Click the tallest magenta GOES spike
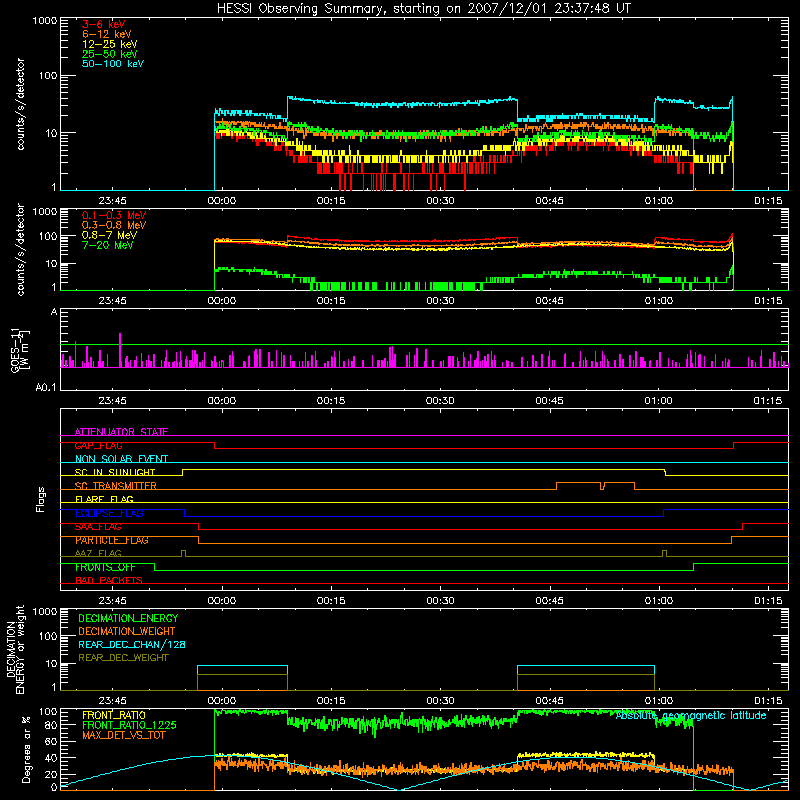 [x=120, y=350]
